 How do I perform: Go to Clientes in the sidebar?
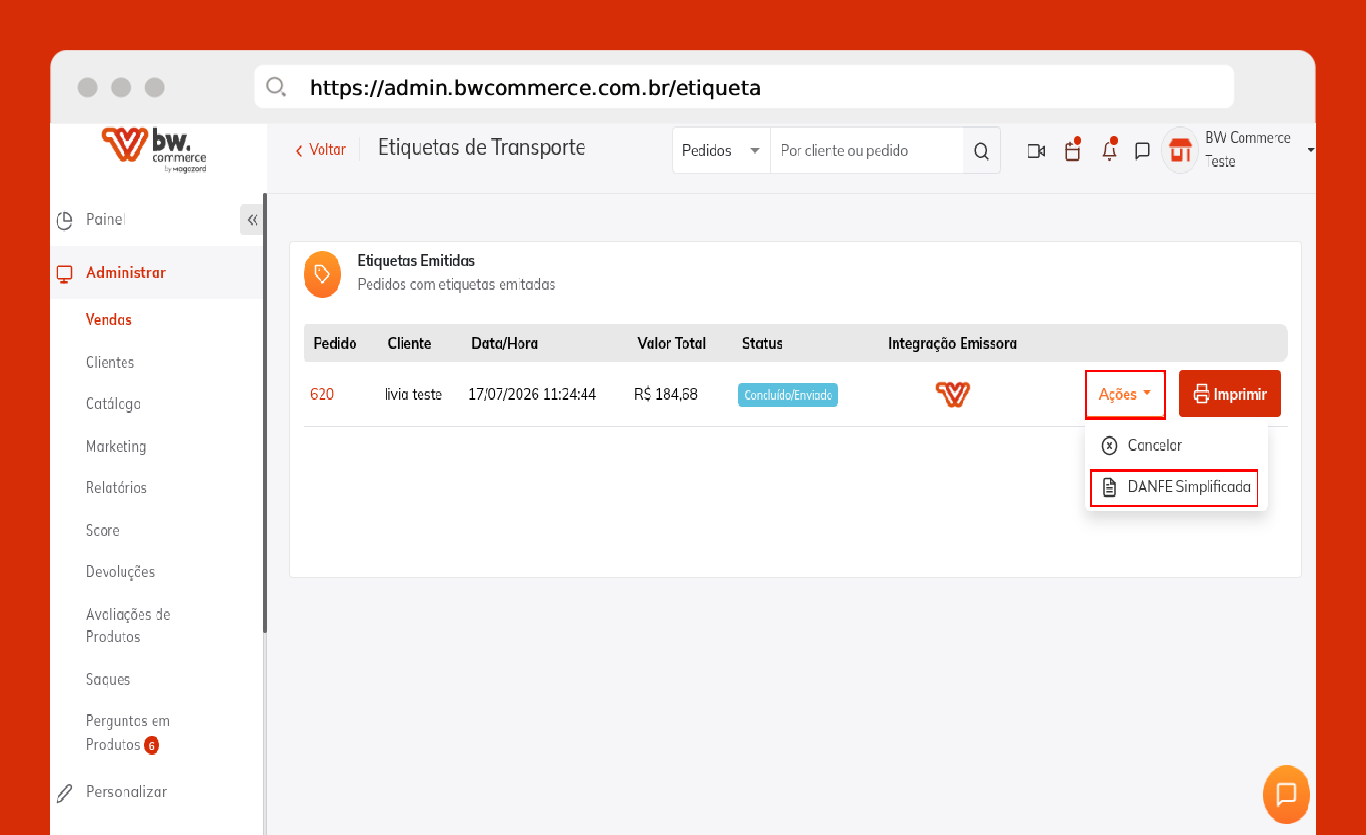[x=110, y=363]
